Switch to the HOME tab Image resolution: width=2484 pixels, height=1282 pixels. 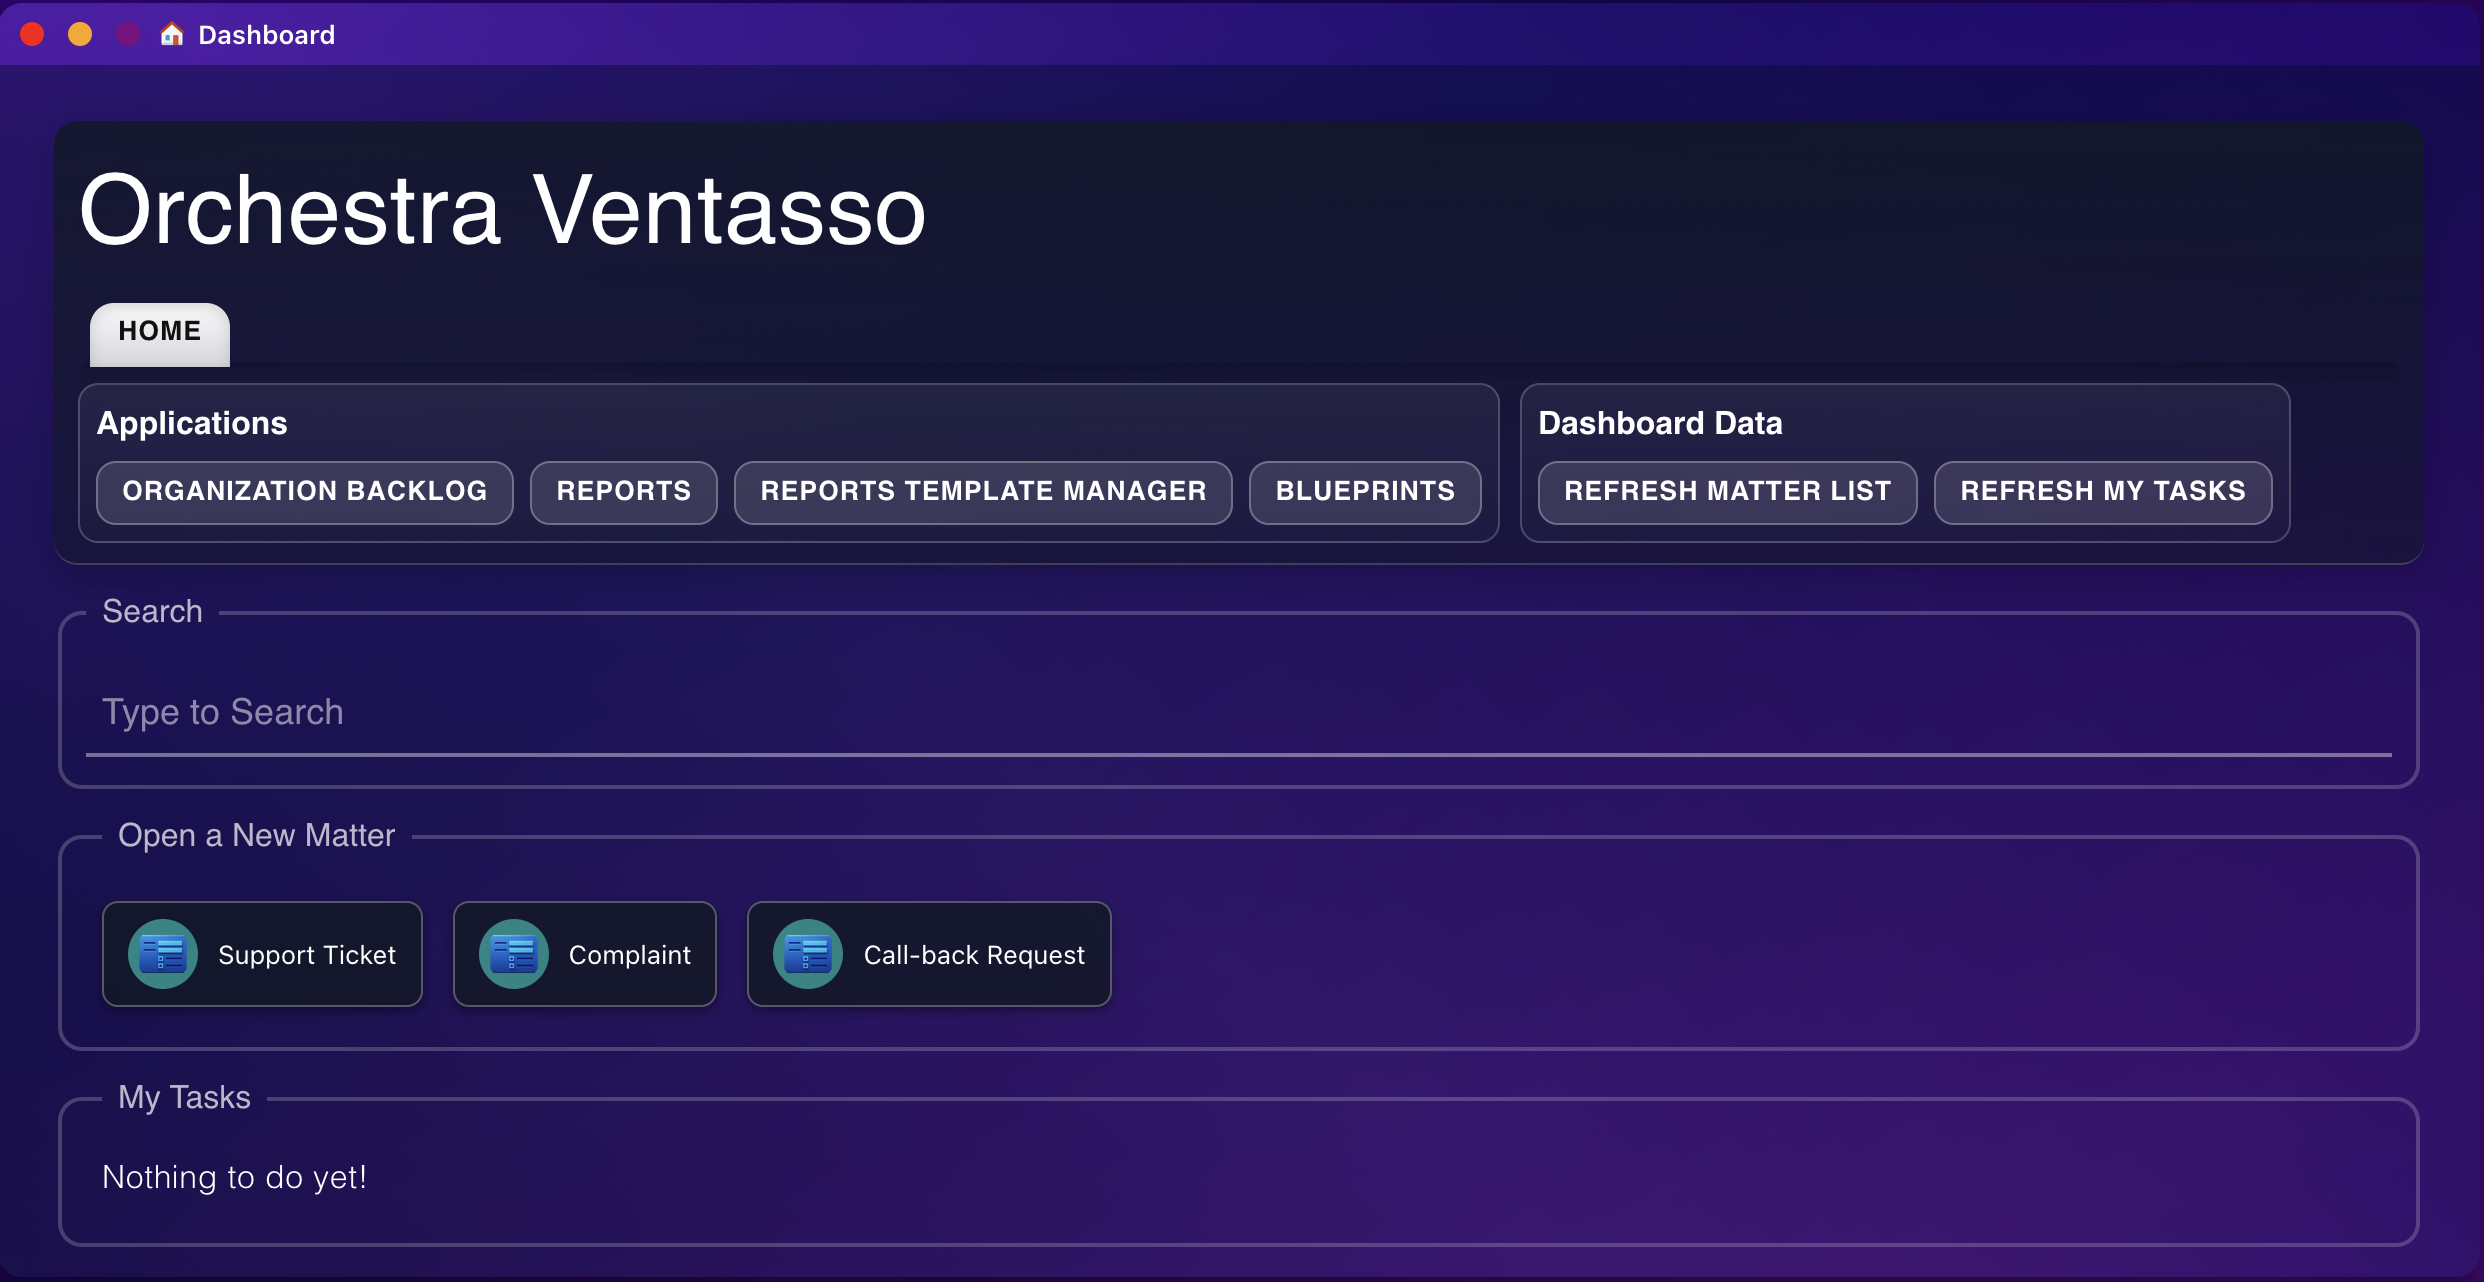pyautogui.click(x=160, y=332)
